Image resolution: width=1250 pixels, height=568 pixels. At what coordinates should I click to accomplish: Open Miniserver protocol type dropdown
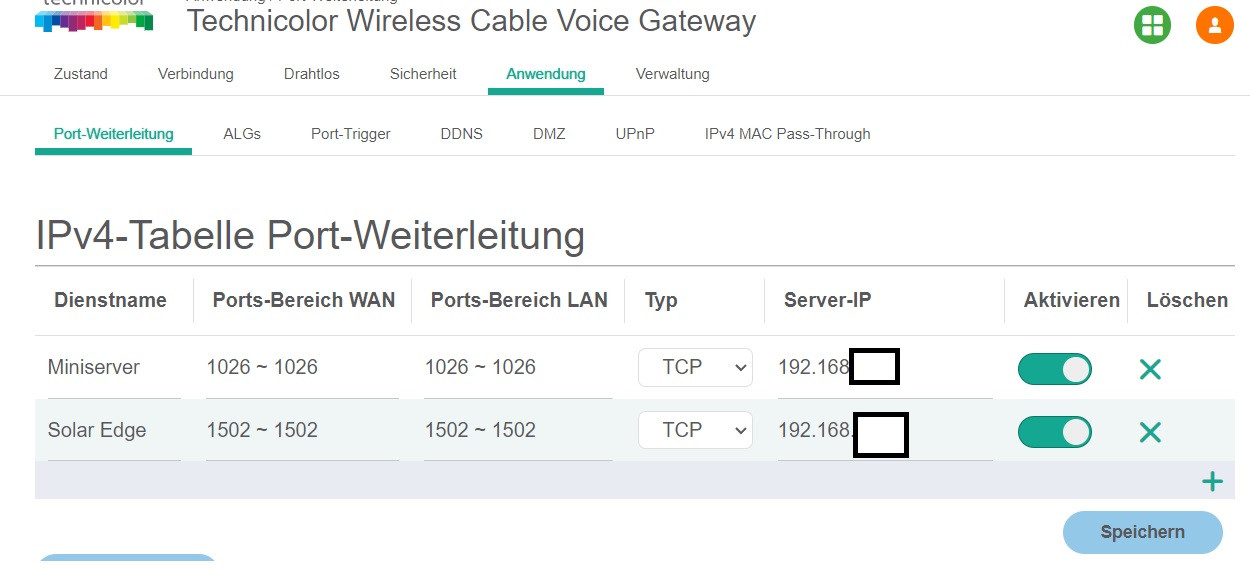[x=695, y=368]
